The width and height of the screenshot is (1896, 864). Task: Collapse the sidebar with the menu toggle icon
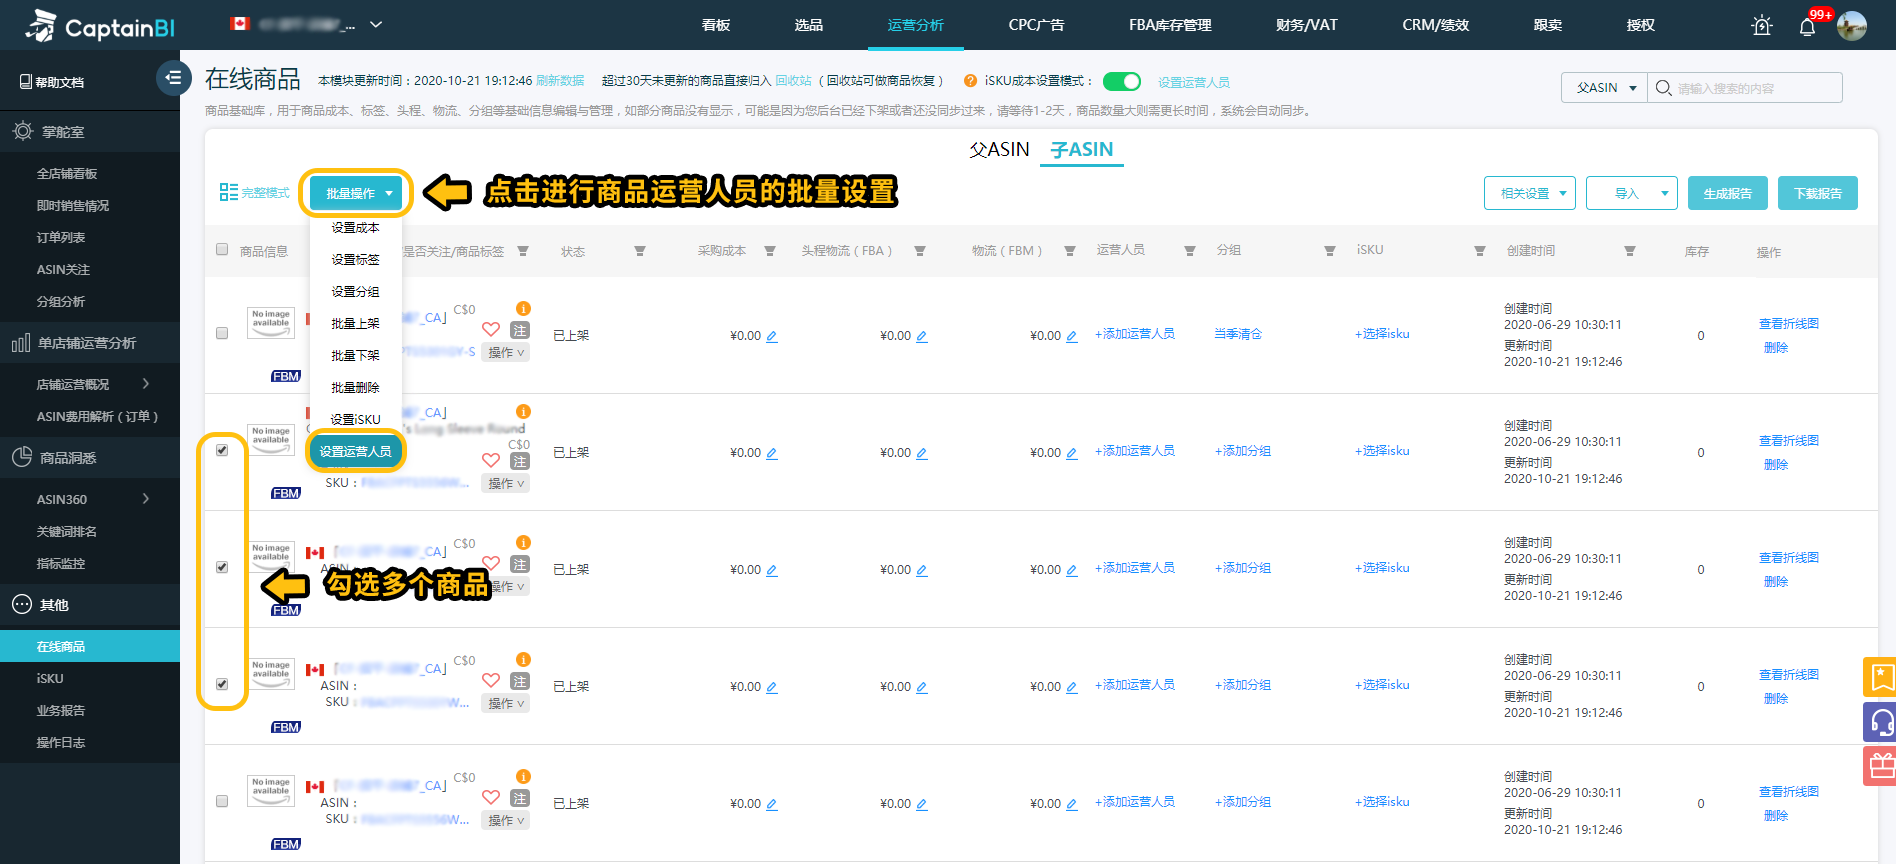click(173, 77)
